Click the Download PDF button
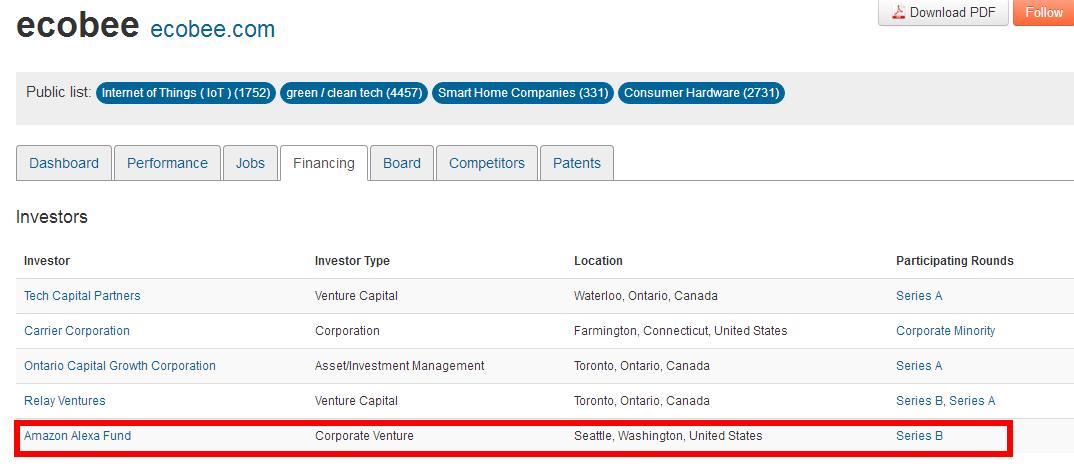The width and height of the screenshot is (1074, 473). tap(942, 13)
